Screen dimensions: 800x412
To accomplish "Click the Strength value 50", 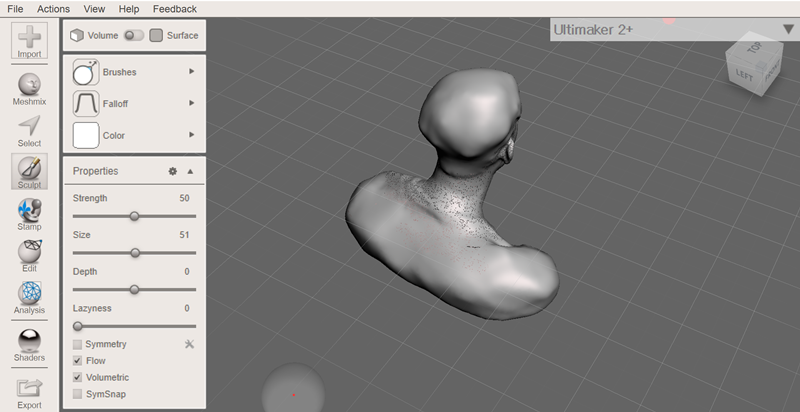I will click(184, 198).
